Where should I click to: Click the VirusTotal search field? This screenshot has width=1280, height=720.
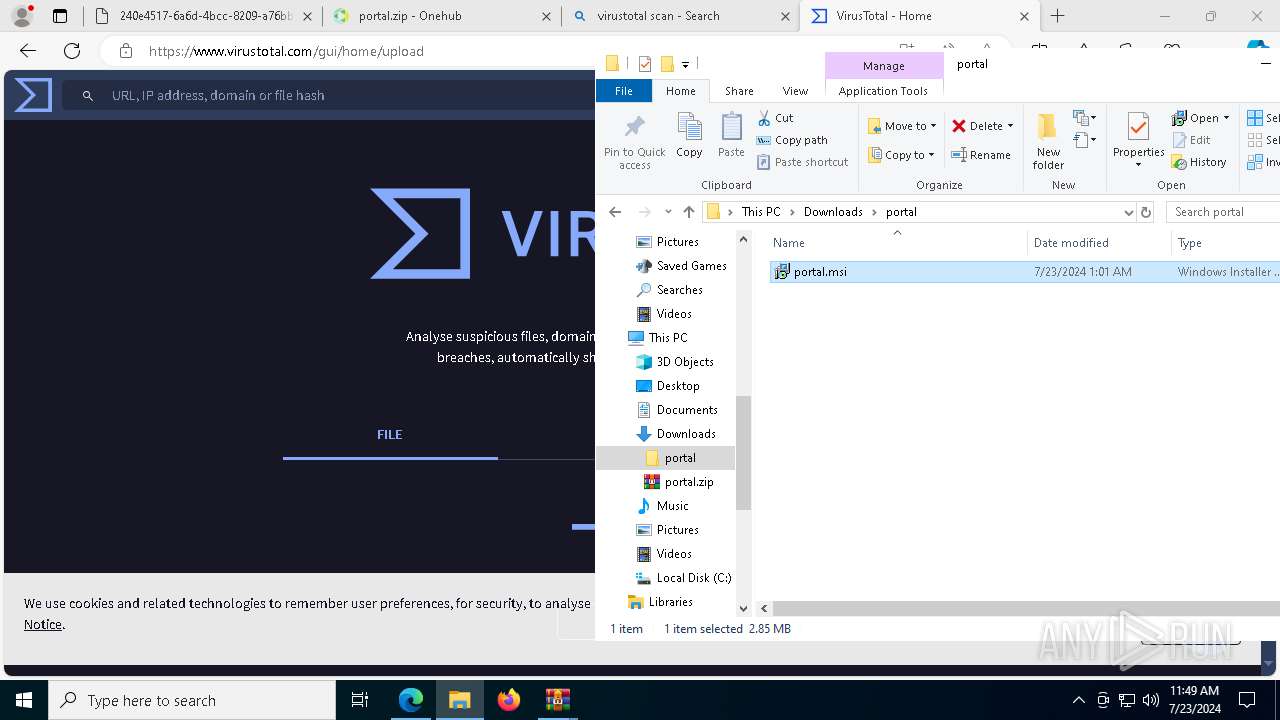click(x=330, y=95)
